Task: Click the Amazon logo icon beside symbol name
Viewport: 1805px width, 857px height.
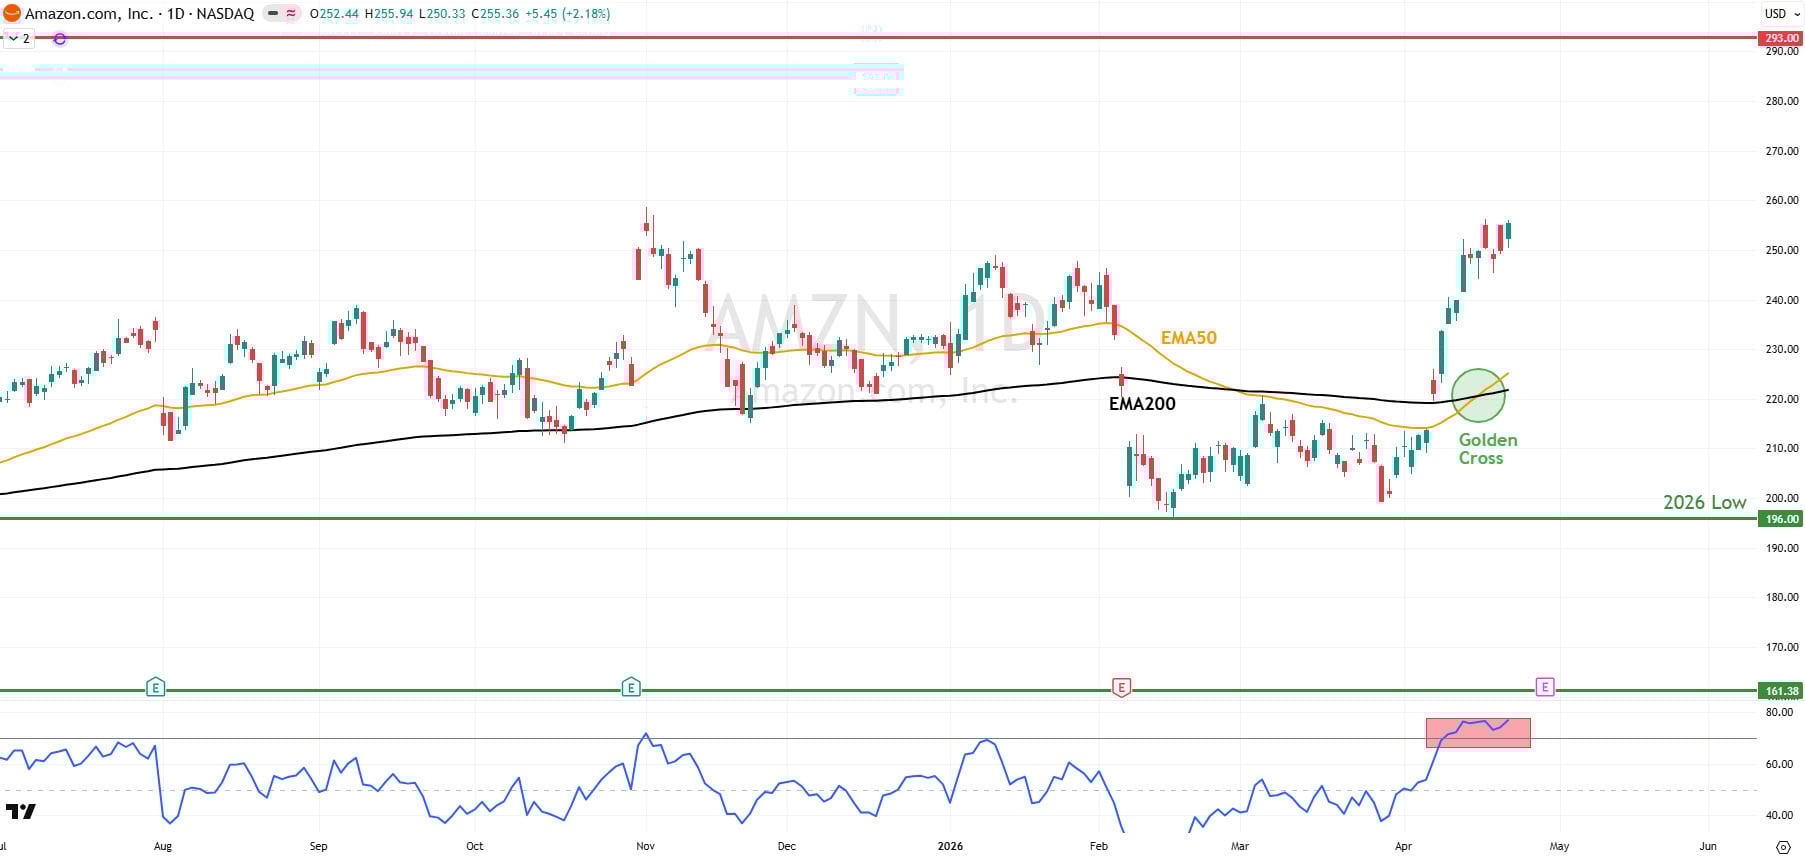Action: 11,14
